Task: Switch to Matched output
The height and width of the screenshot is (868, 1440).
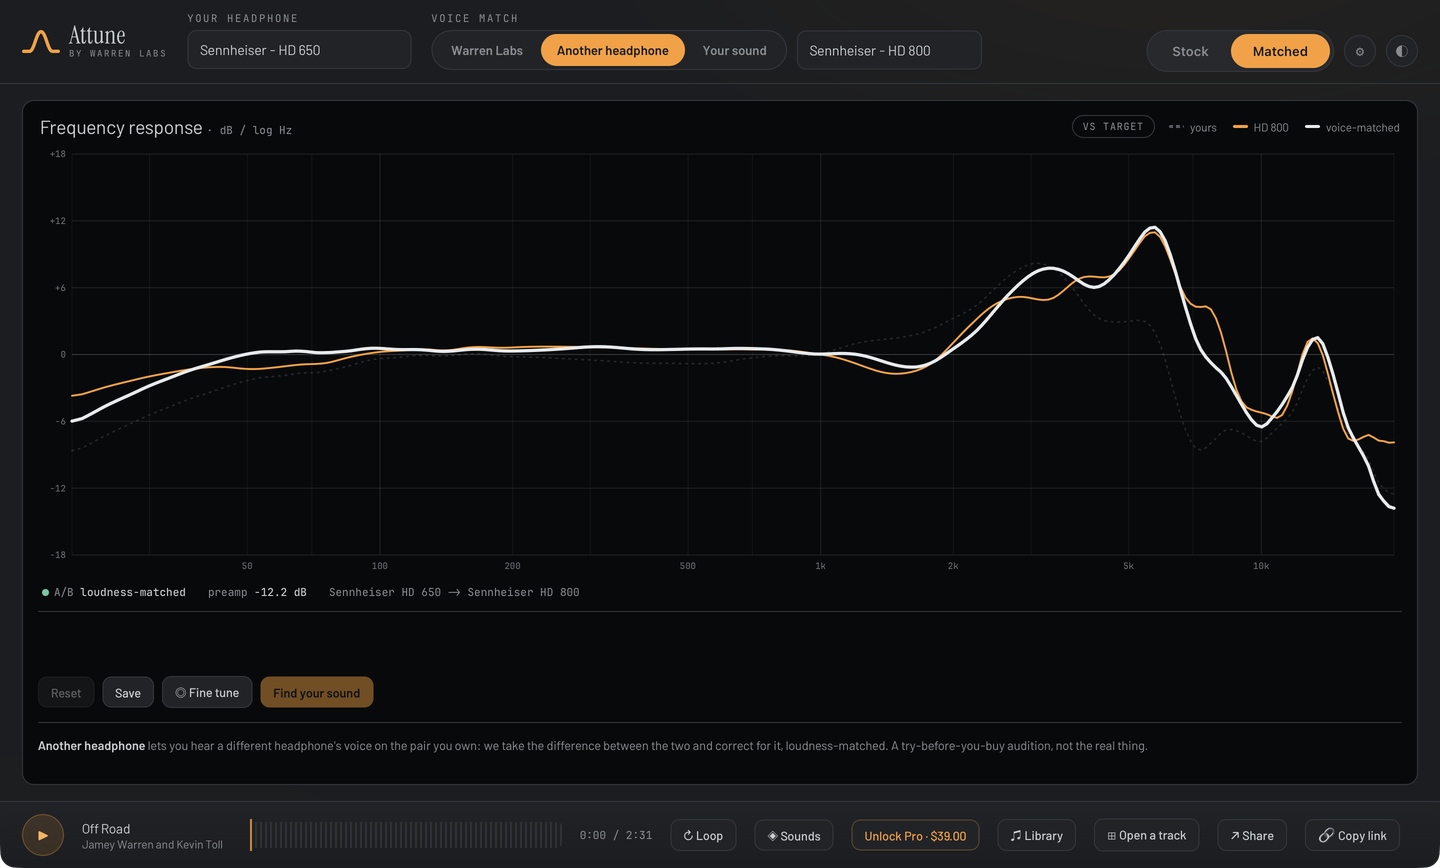Action: coord(1280,51)
